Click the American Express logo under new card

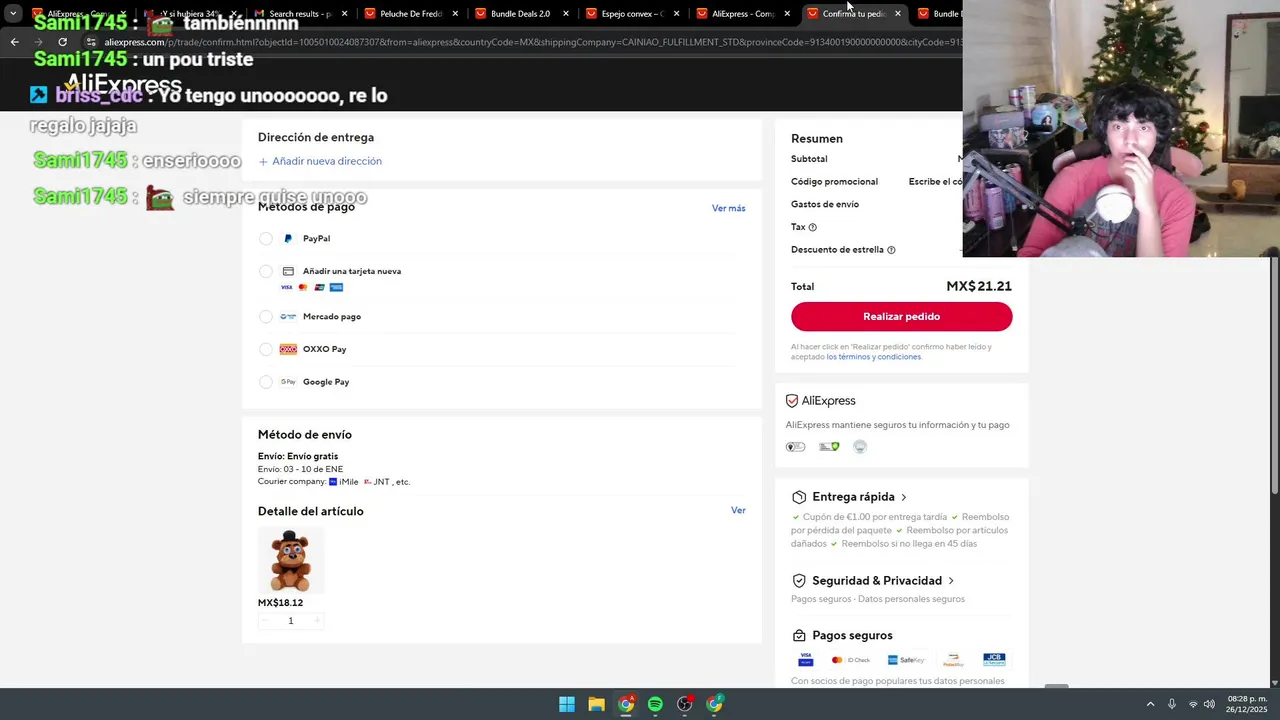(x=336, y=287)
